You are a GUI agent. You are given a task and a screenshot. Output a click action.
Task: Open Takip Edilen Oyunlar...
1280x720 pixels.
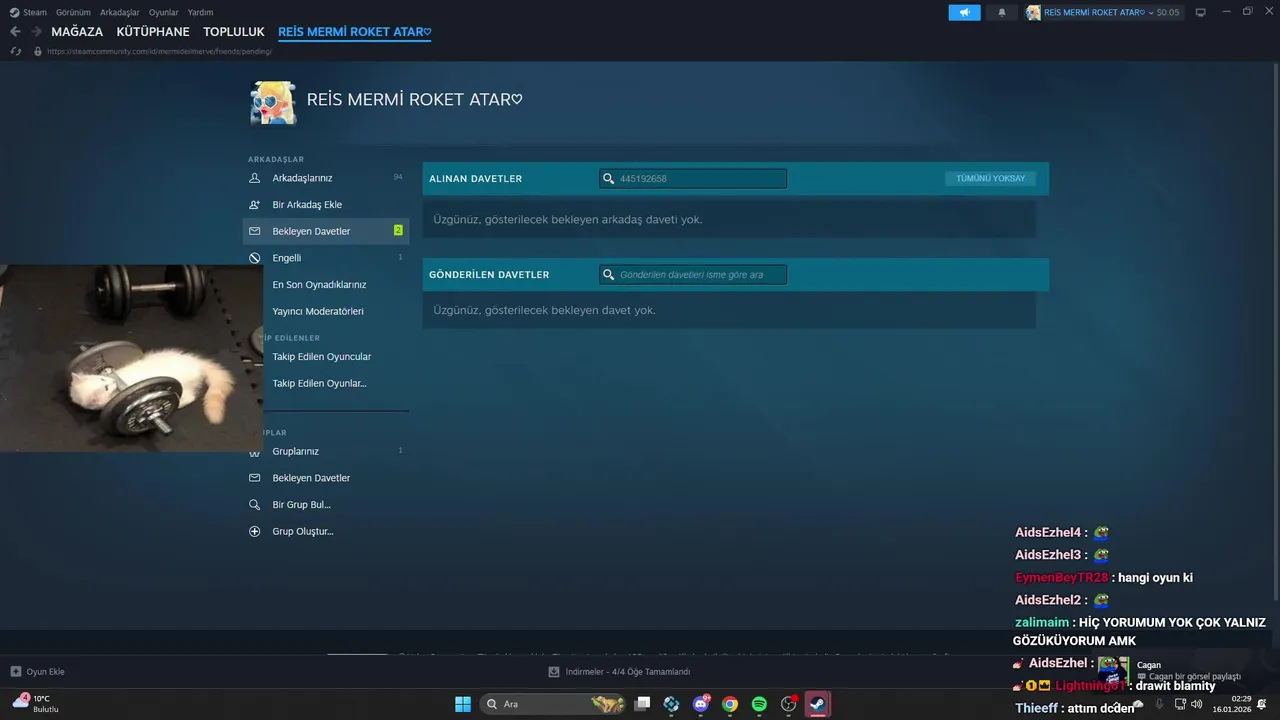pos(319,383)
